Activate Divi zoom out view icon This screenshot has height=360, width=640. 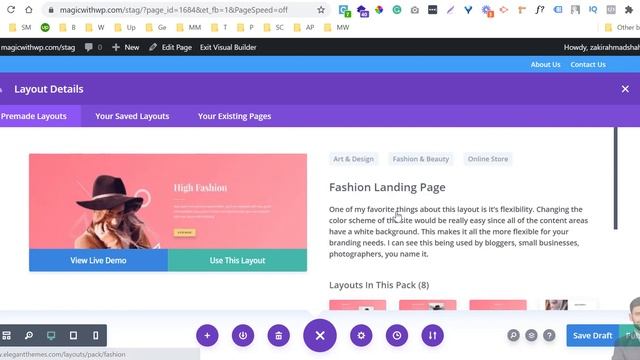(x=29, y=336)
